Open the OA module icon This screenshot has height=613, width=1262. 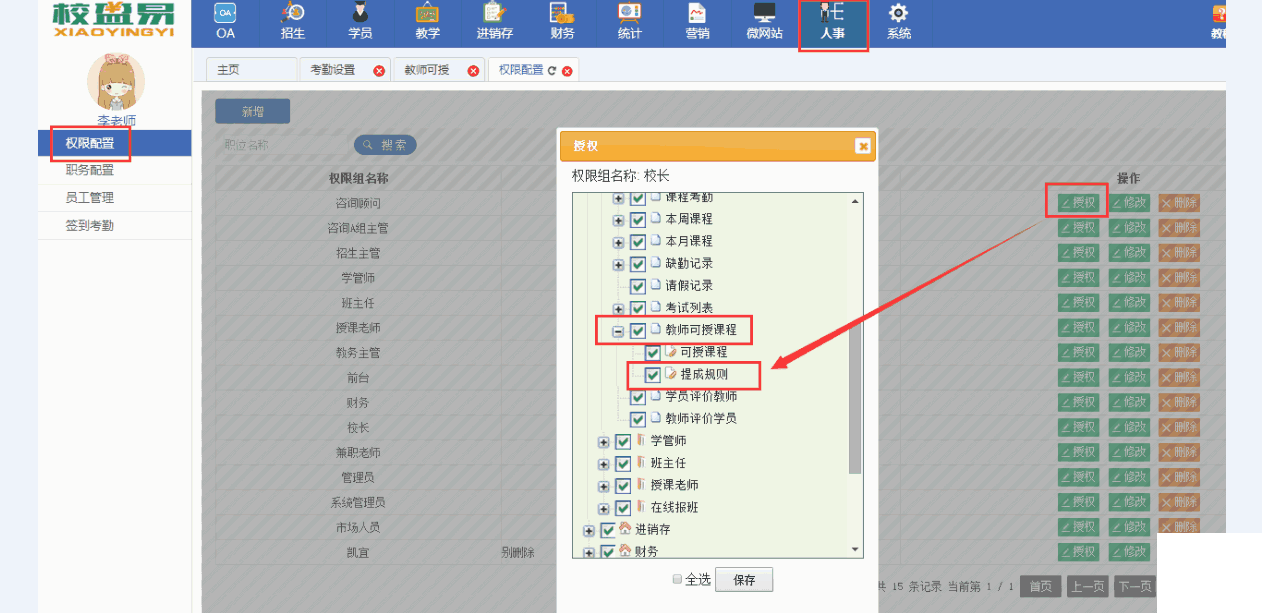click(x=225, y=22)
